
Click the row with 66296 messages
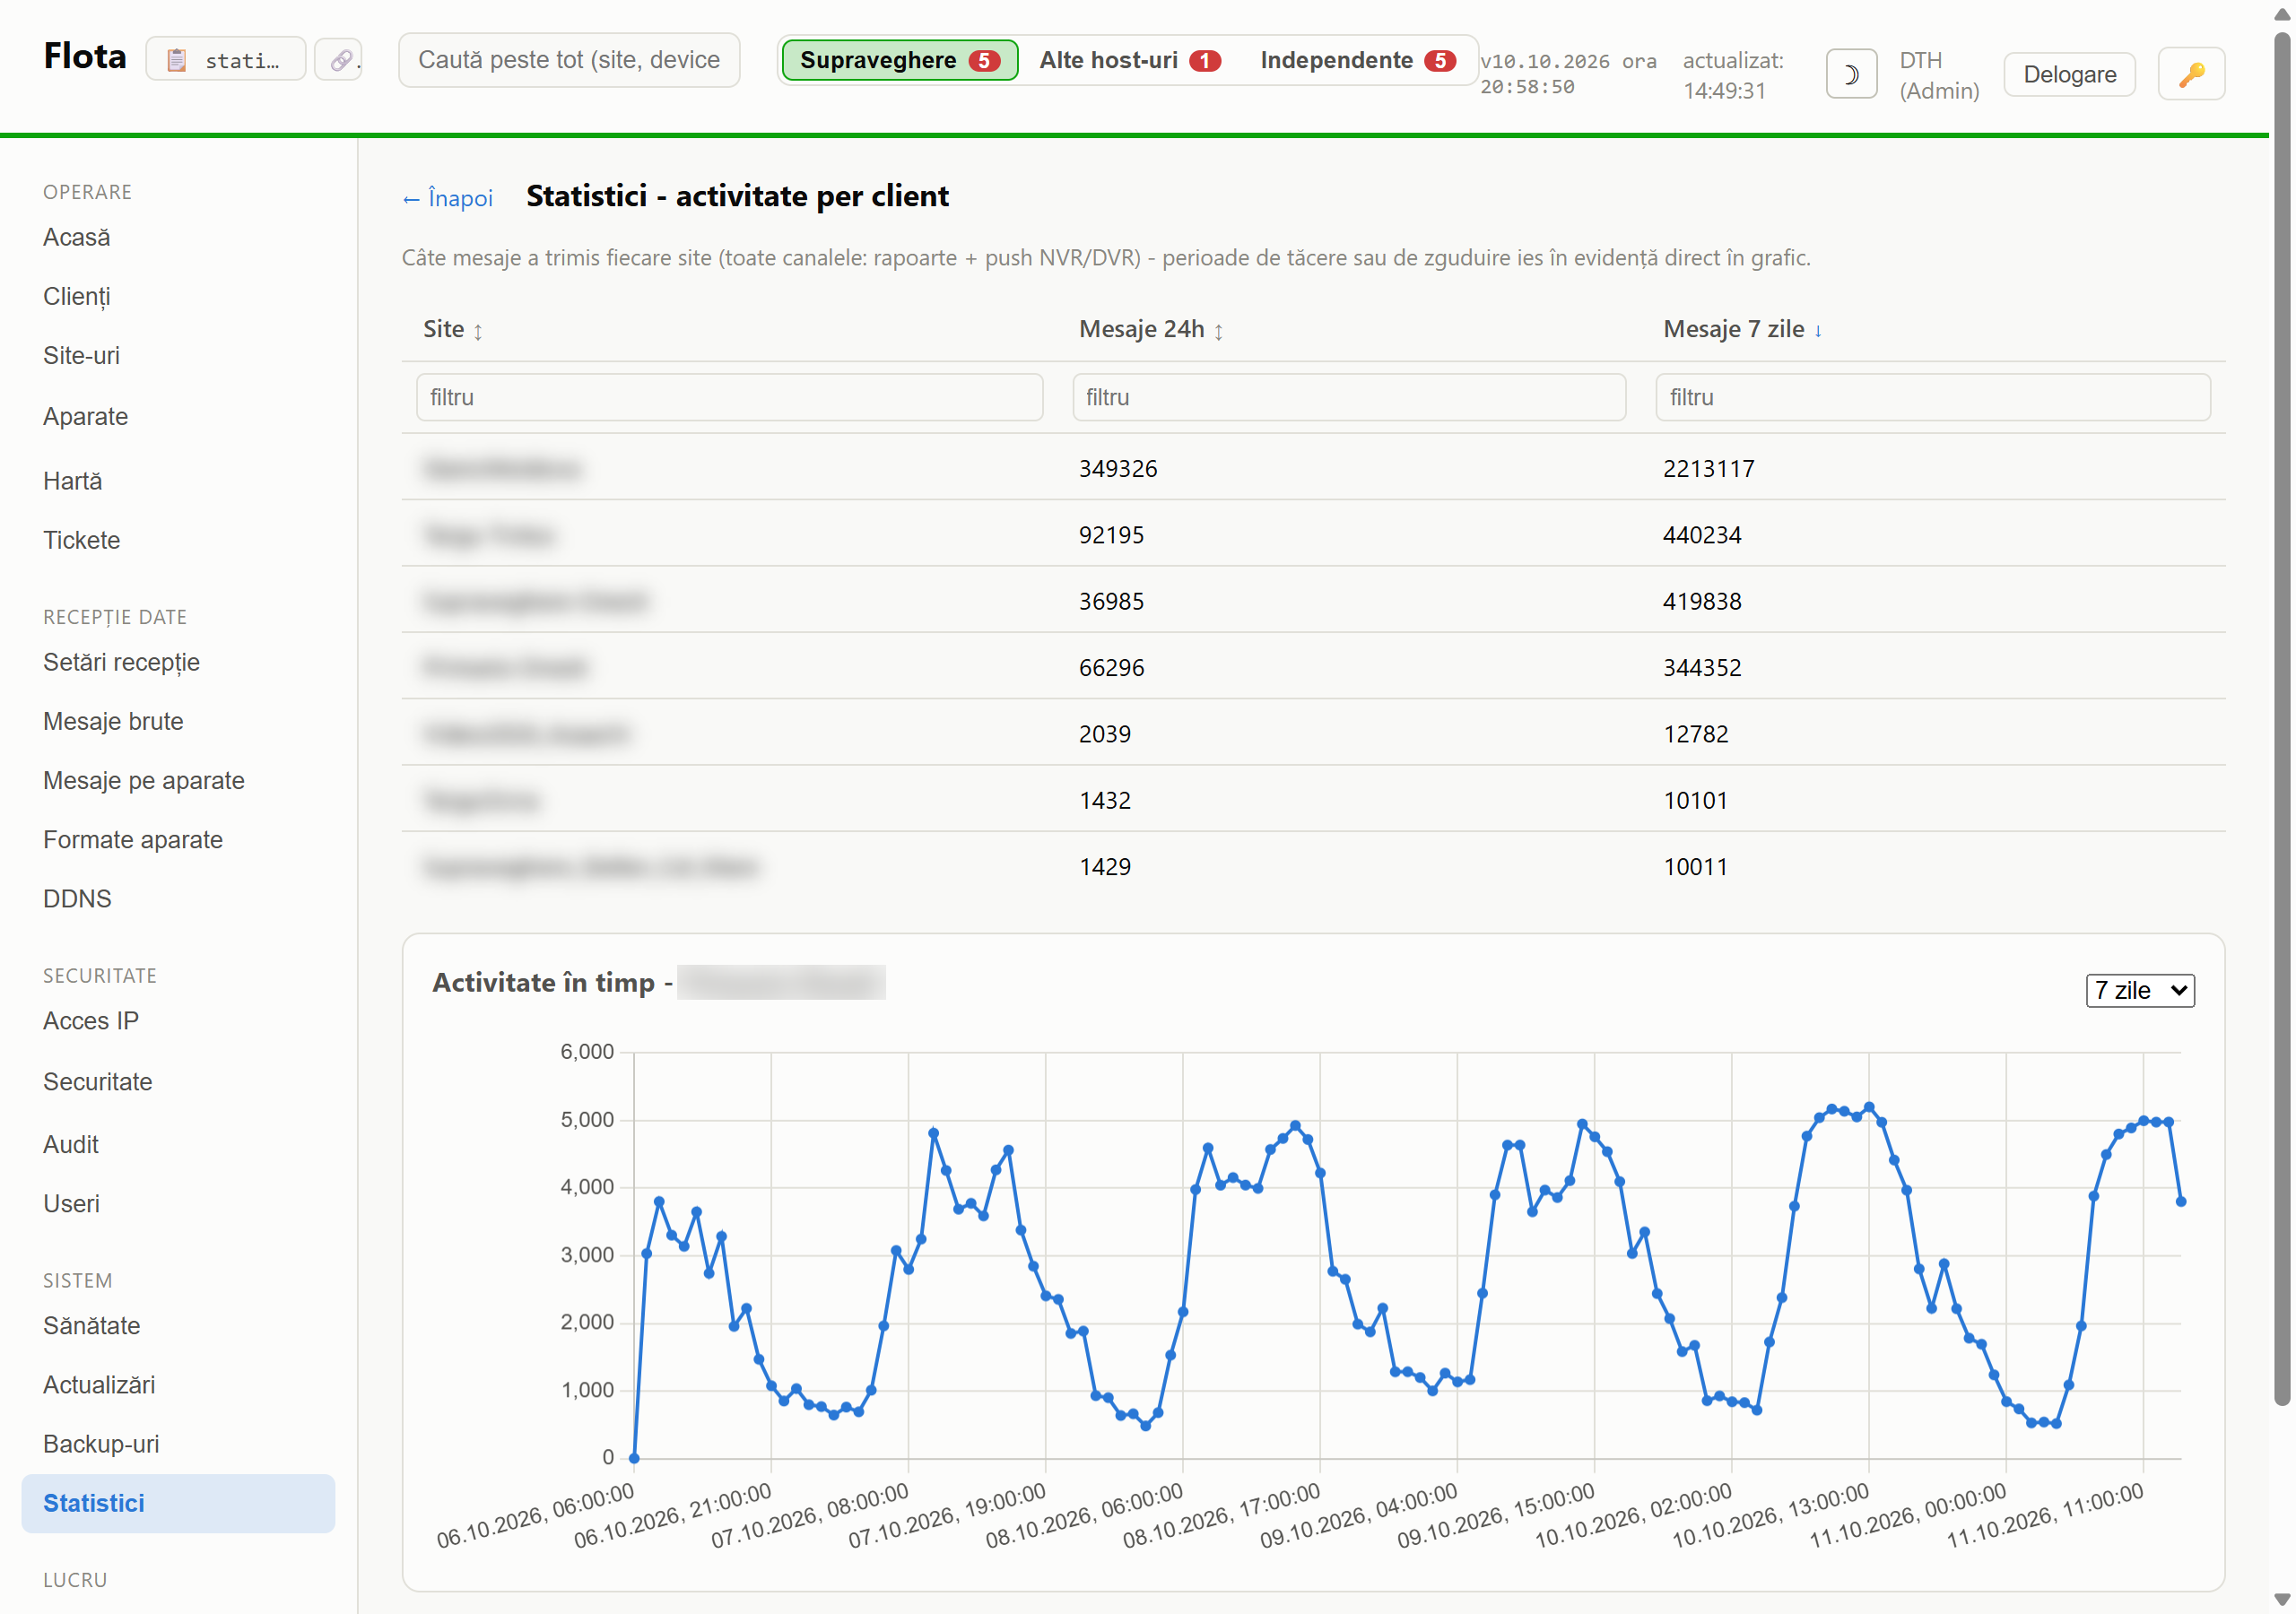click(1313, 667)
